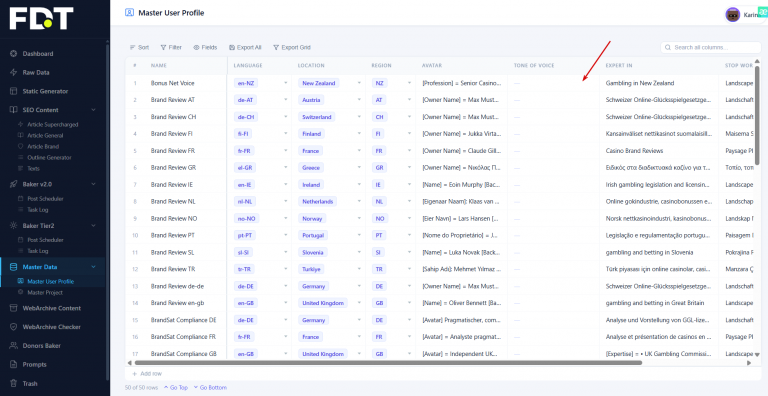
Task: Click the Prompts document icon
Action: (14, 365)
